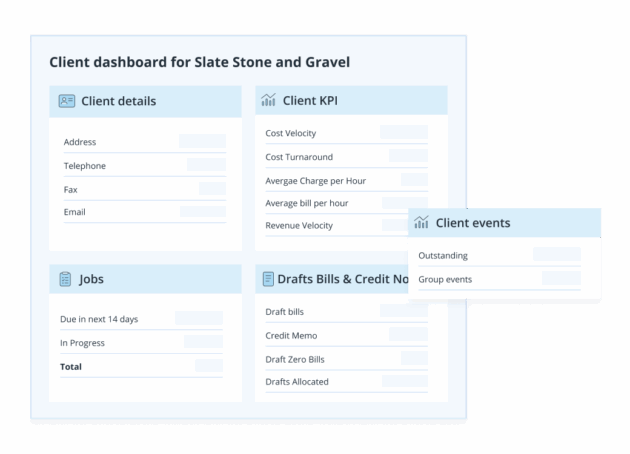Select the Drafts Allocated label

[297, 382]
